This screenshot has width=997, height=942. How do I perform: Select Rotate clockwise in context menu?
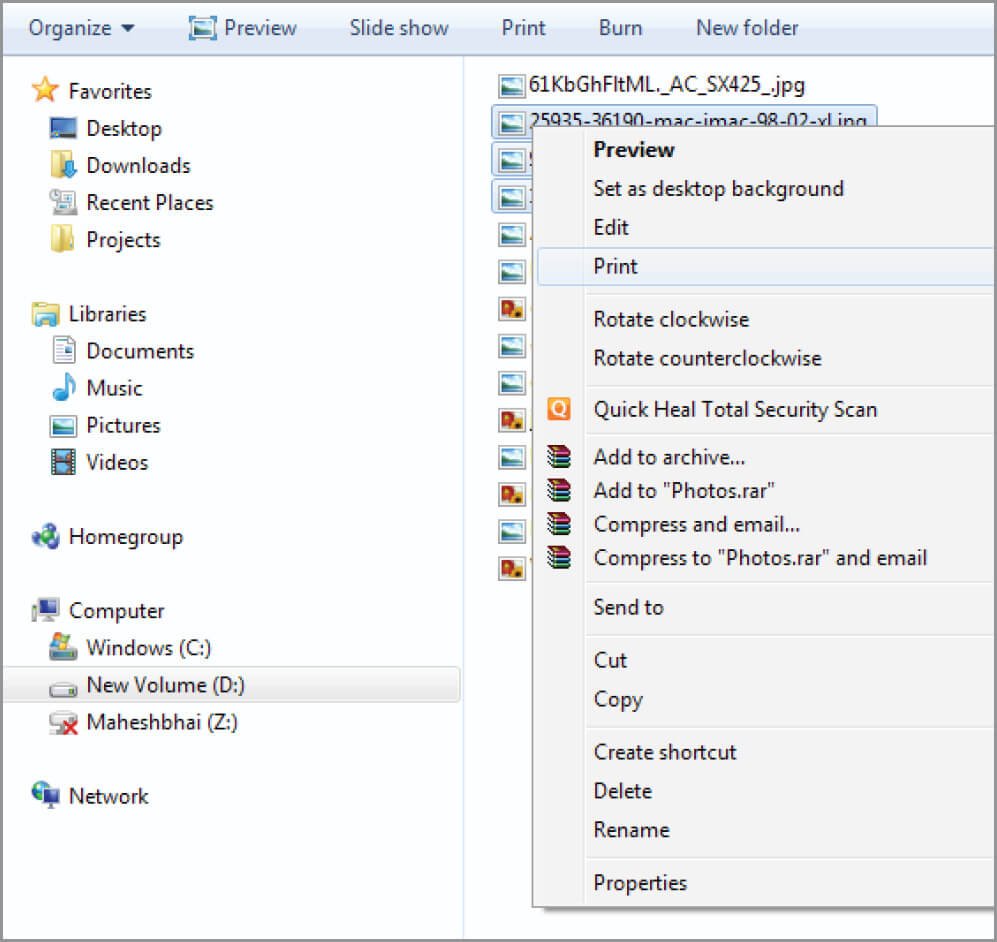pos(670,320)
